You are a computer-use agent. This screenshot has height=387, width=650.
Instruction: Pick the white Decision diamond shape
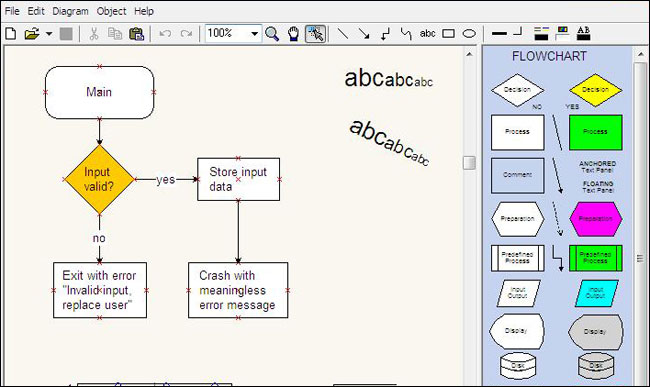click(517, 90)
